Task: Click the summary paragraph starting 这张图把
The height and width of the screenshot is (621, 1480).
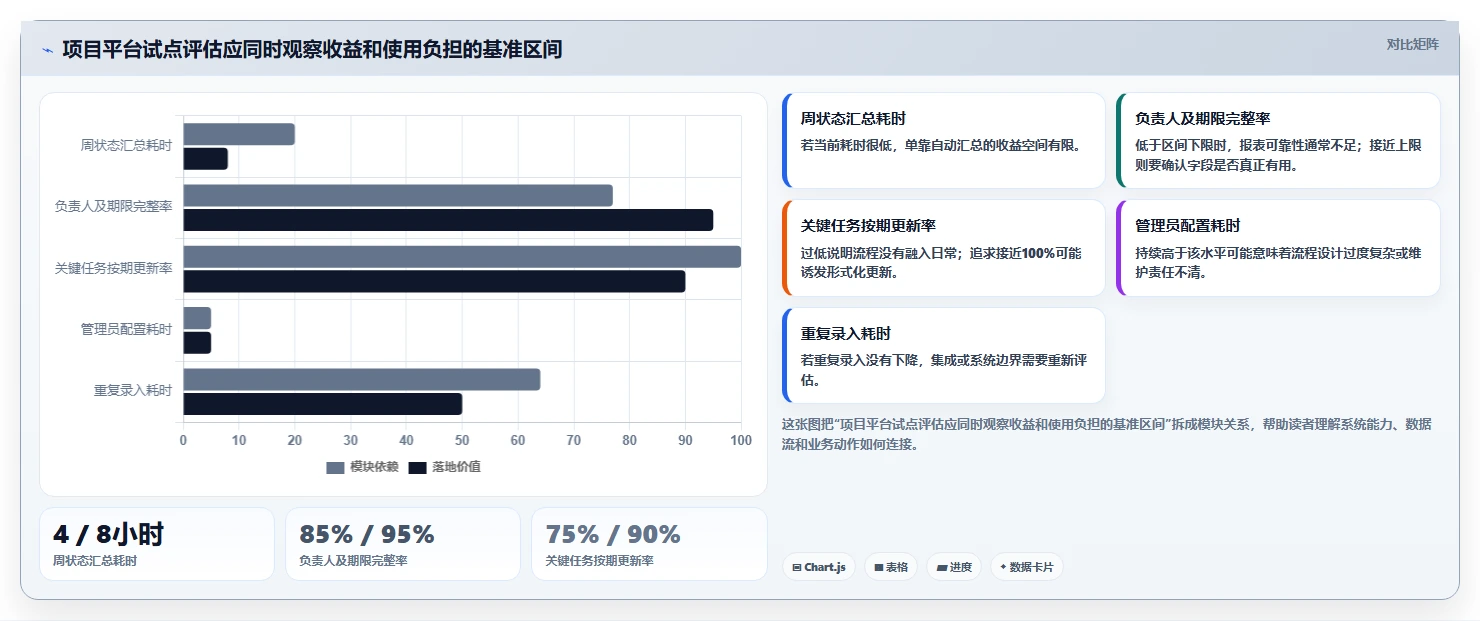Action: (x=1106, y=434)
